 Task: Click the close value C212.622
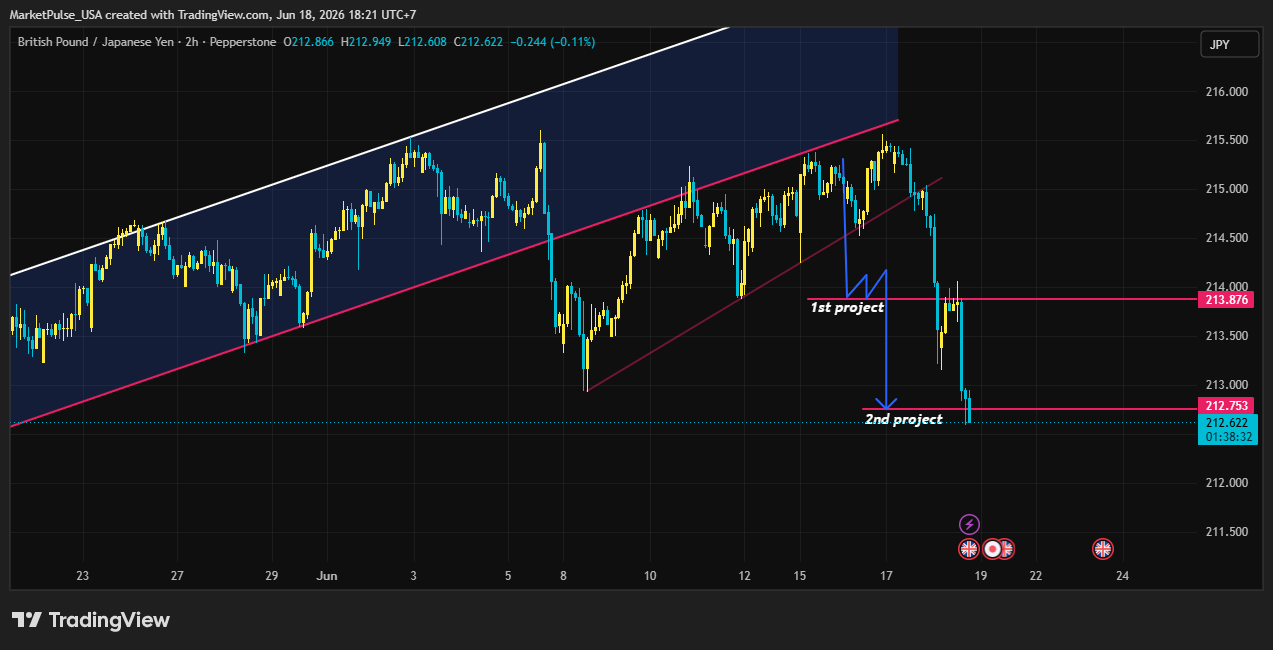tap(480, 42)
